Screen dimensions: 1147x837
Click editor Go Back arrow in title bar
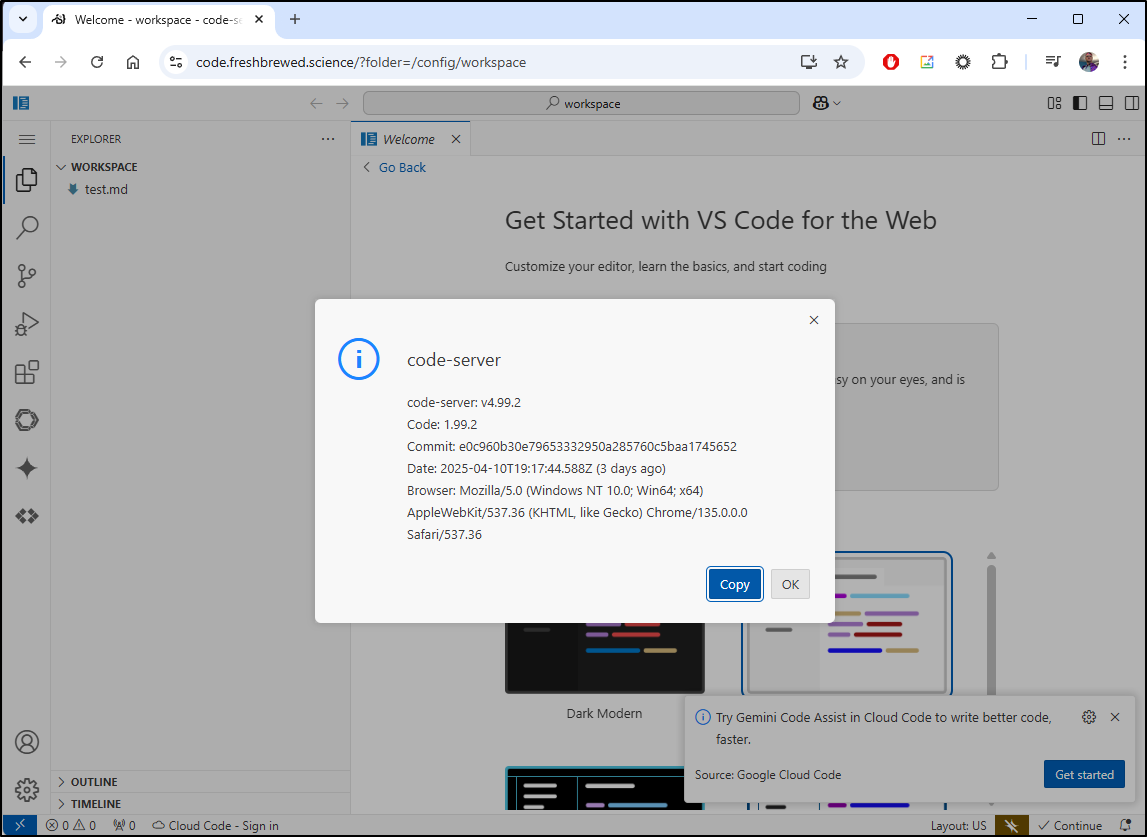(316, 103)
